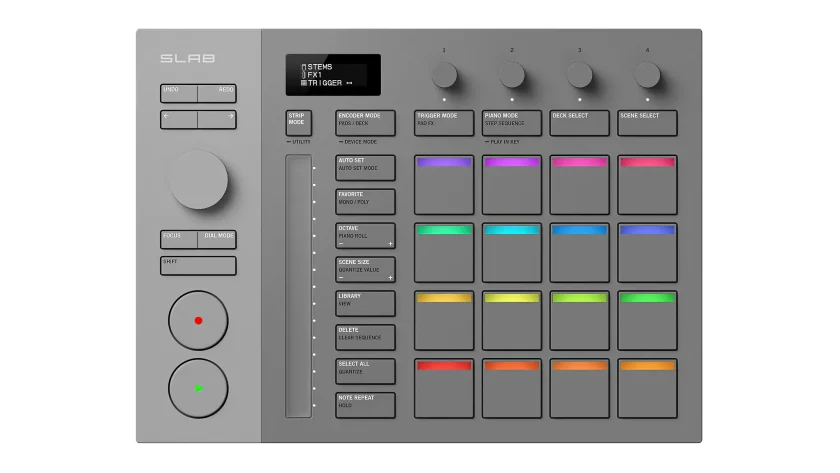
Task: Click the right arrow navigation button
Action: coord(217,120)
